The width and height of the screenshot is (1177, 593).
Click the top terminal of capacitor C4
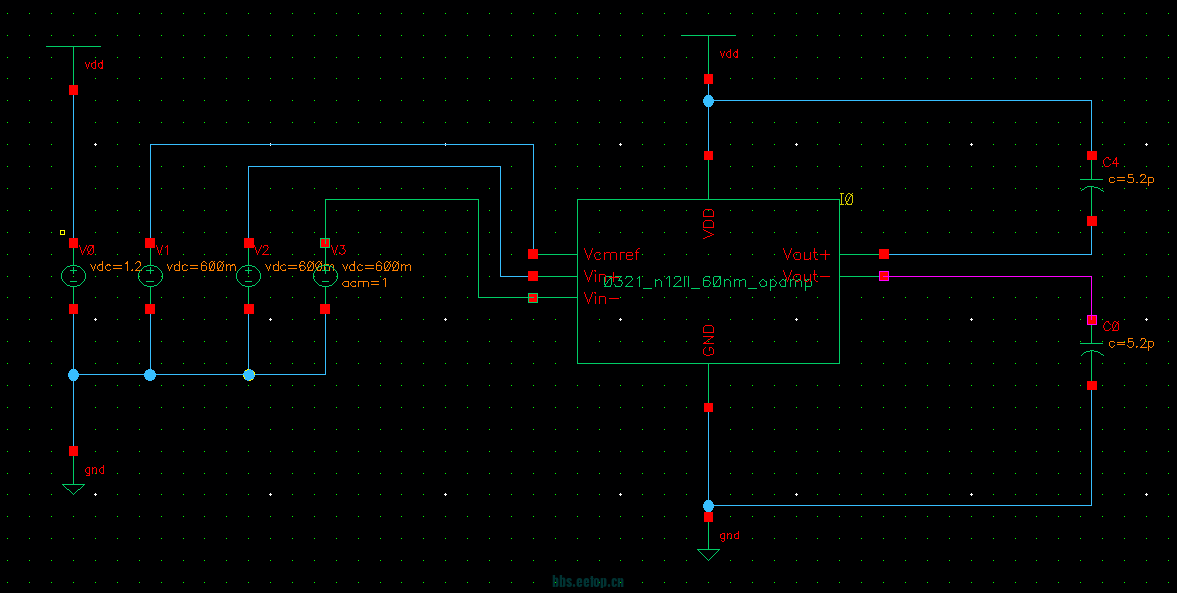(1091, 155)
